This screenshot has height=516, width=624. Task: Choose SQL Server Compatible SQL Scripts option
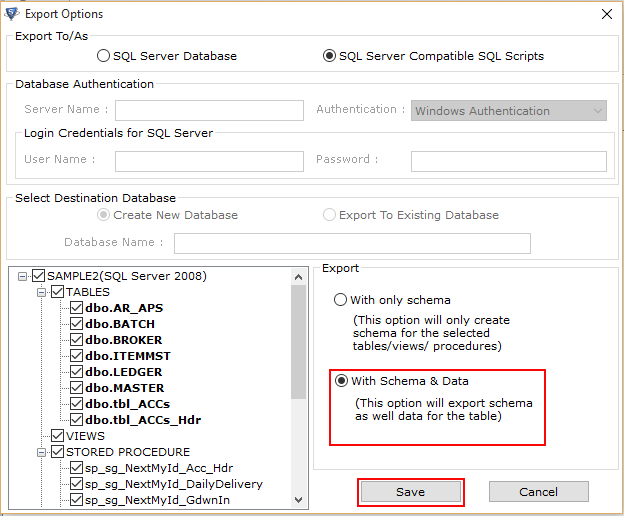click(x=329, y=56)
